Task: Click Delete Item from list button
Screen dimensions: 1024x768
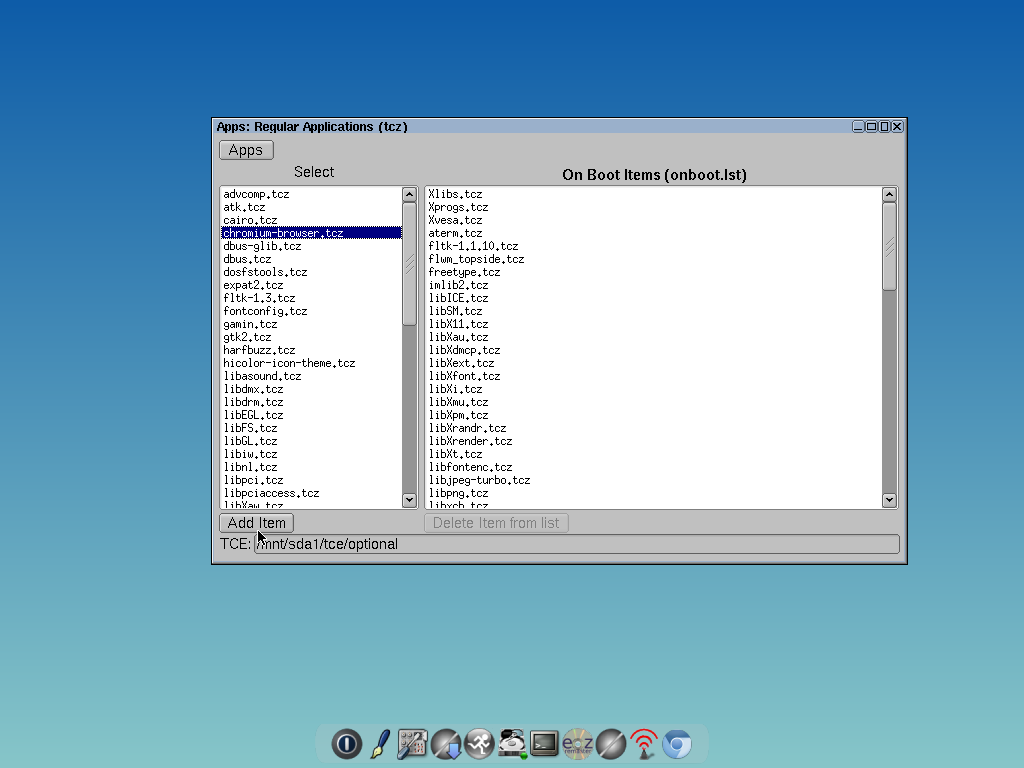Action: tap(496, 522)
